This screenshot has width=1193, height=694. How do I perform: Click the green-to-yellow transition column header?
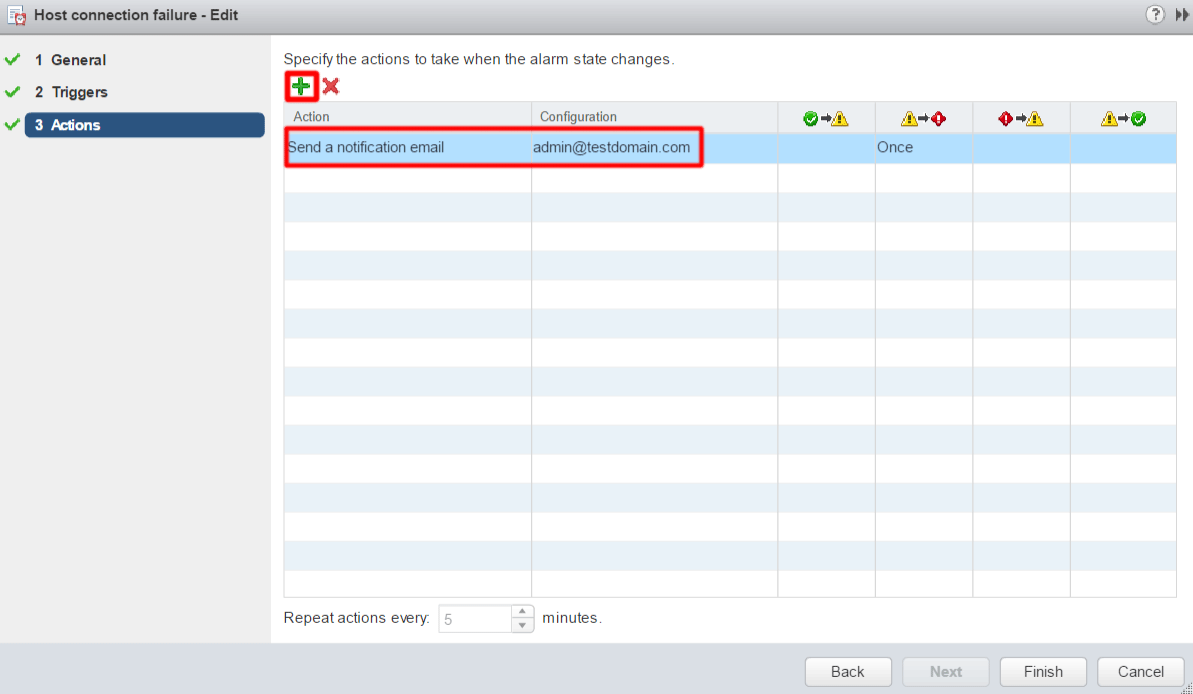coord(826,118)
